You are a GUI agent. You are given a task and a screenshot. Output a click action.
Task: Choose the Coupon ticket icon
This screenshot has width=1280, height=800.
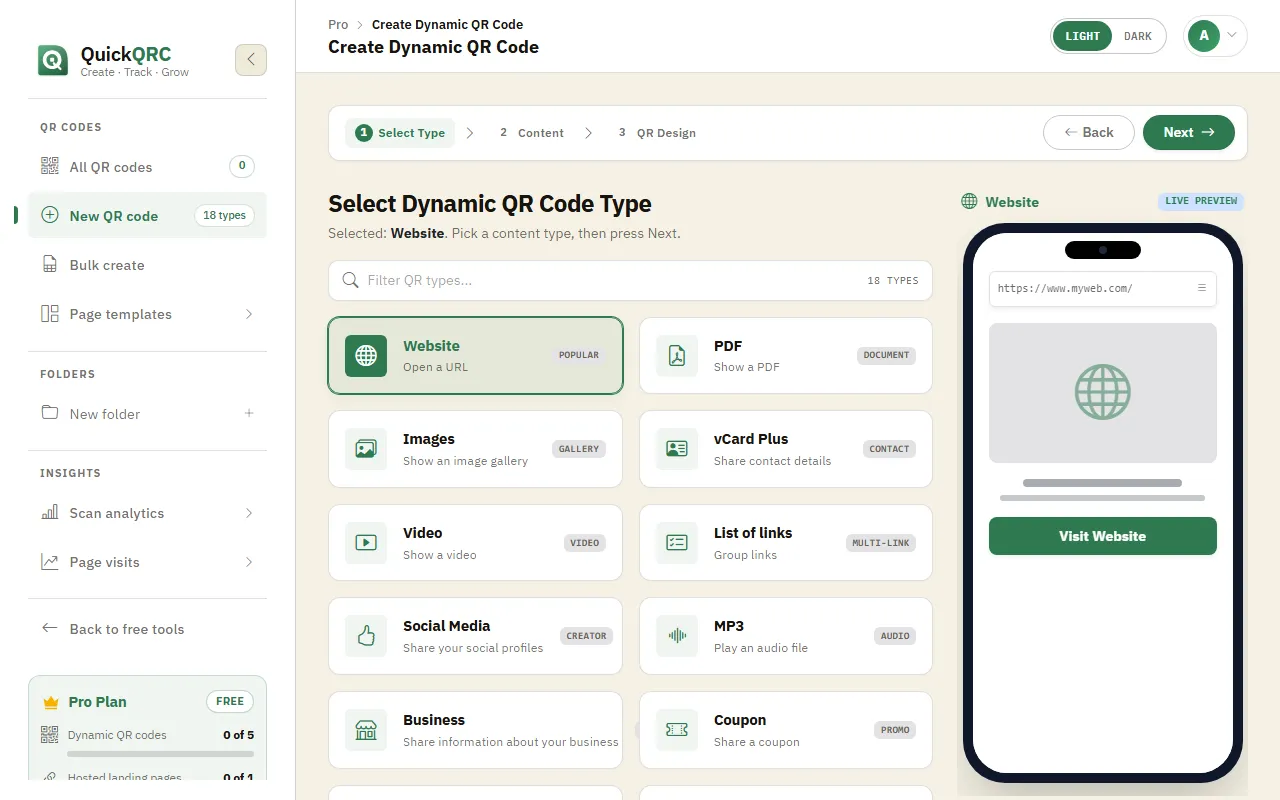[677, 730]
